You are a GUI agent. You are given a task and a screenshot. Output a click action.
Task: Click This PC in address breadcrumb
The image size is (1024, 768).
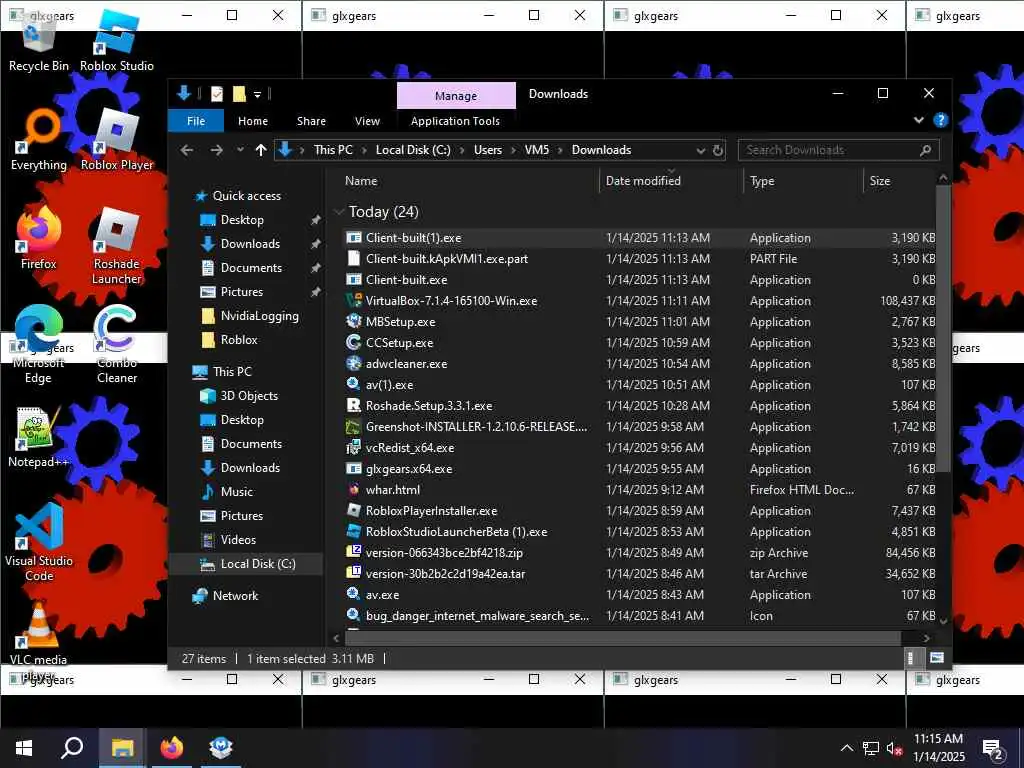[333, 150]
